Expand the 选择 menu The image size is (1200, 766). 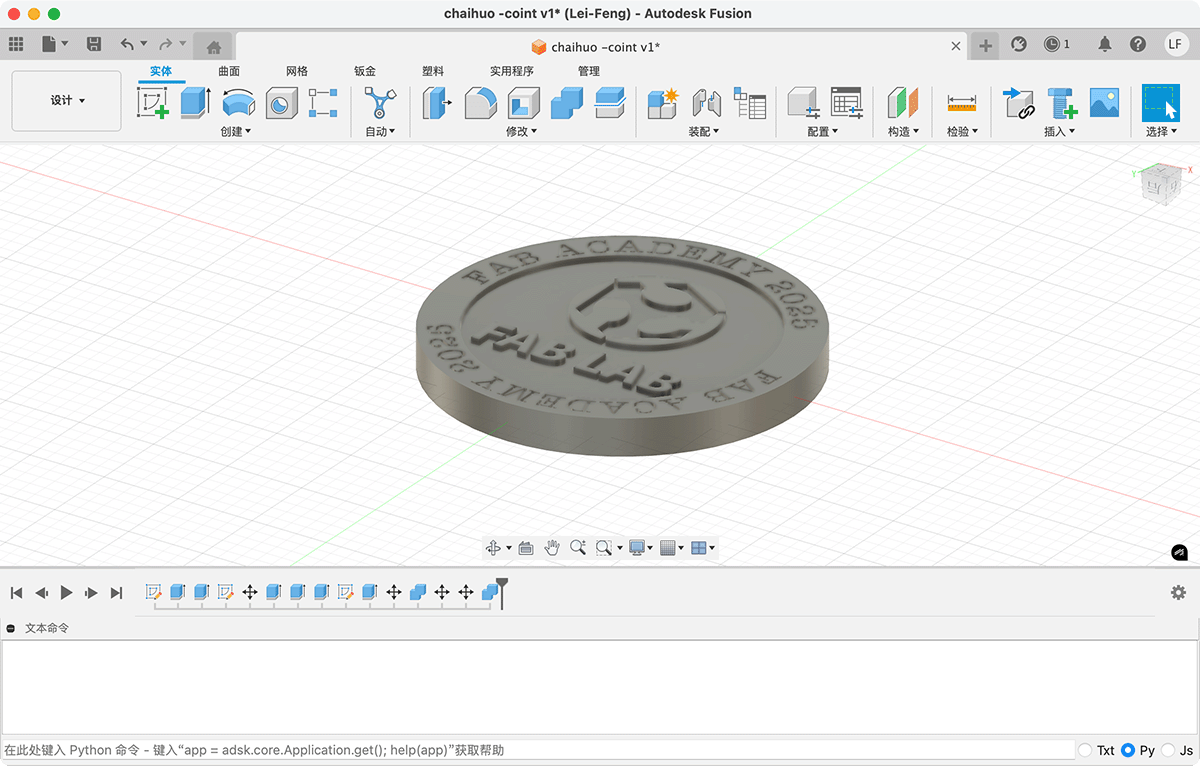click(1162, 131)
